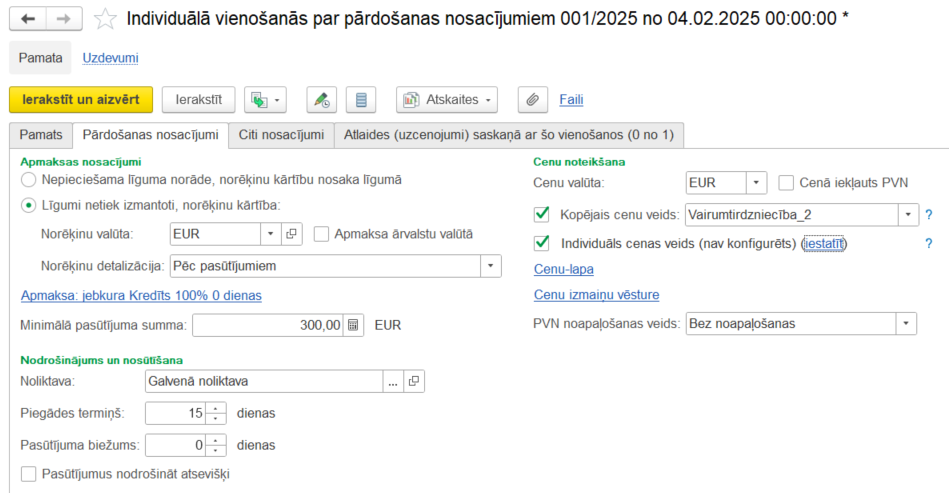The height and width of the screenshot is (493, 949).
Task: Click Kopējais cenu veids field Vairumtirdzniecība_2
Action: [792, 215]
